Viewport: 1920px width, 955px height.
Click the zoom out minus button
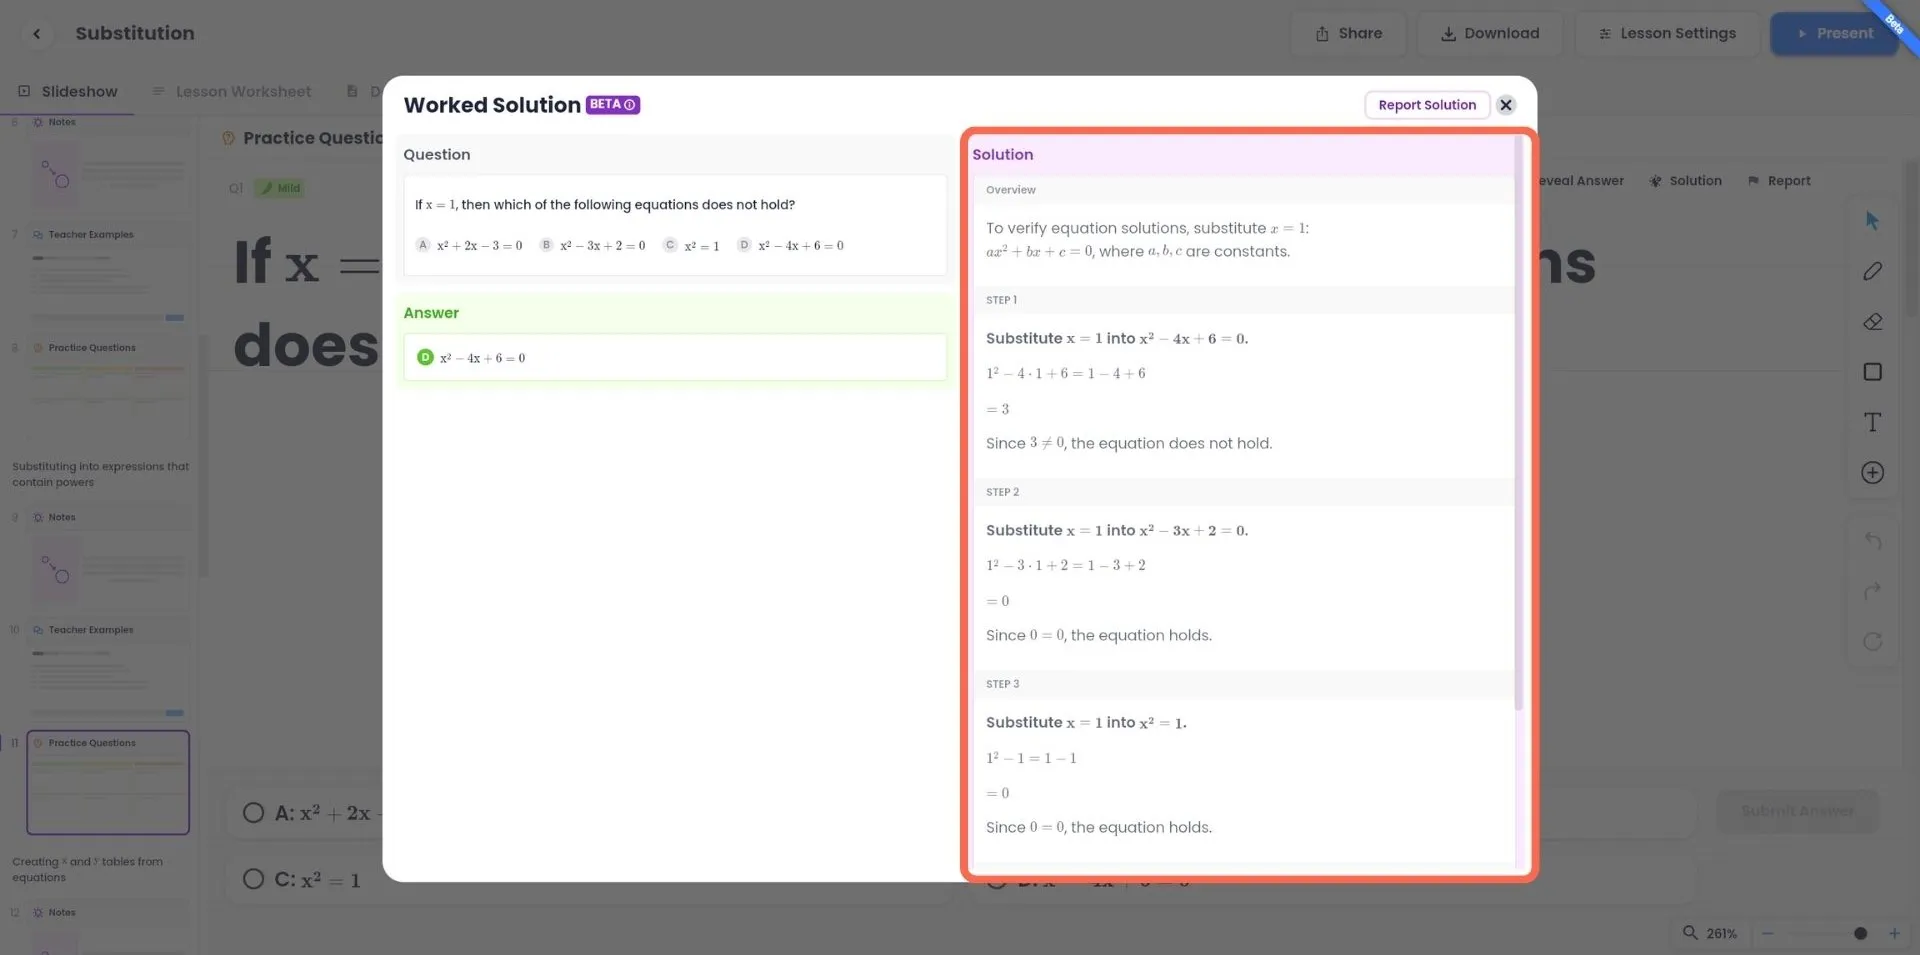[x=1767, y=933]
